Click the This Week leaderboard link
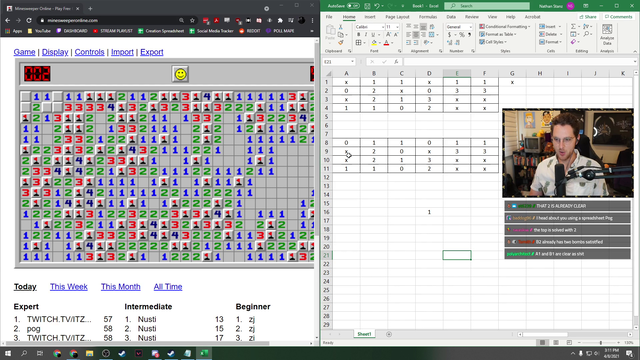 click(x=69, y=287)
